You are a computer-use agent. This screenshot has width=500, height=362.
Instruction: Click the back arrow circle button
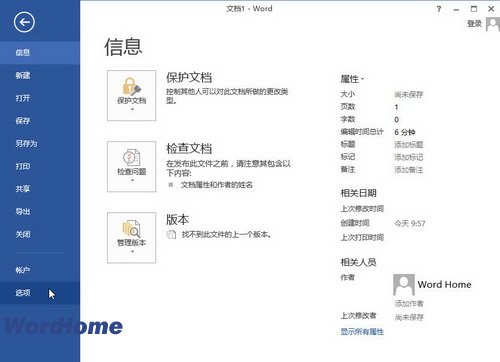pyautogui.click(x=24, y=22)
